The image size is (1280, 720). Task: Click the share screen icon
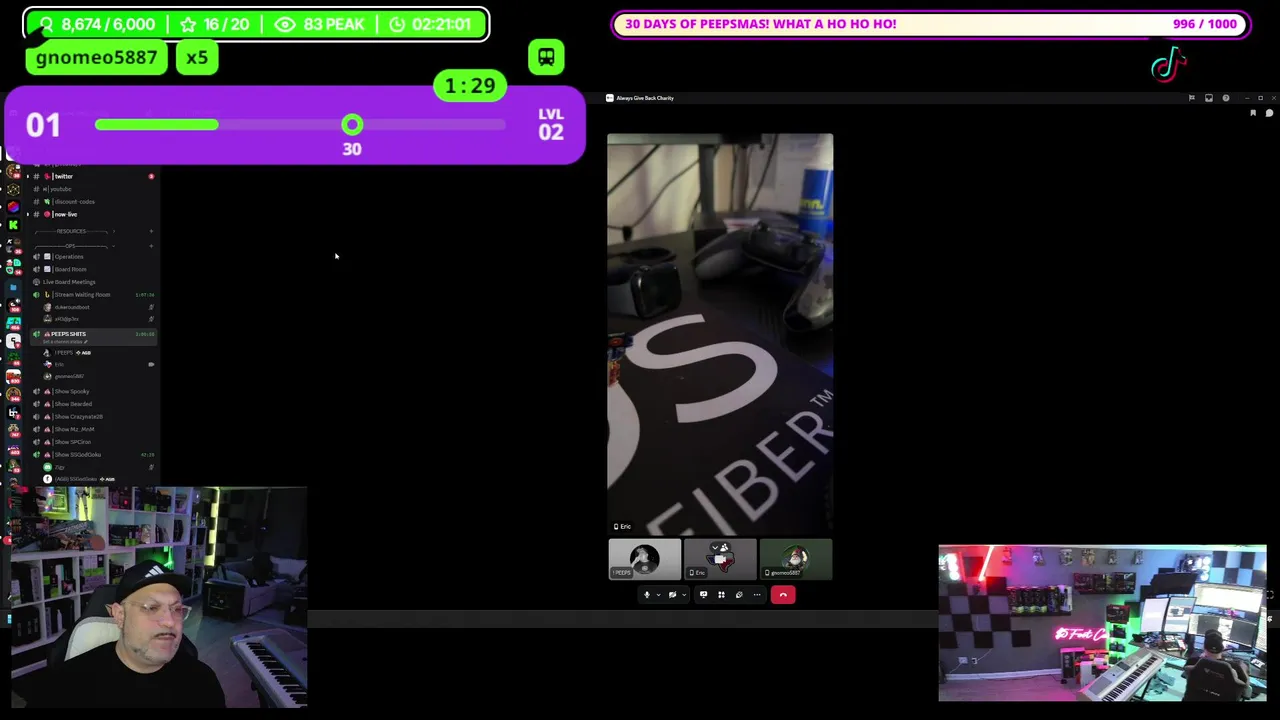point(703,595)
